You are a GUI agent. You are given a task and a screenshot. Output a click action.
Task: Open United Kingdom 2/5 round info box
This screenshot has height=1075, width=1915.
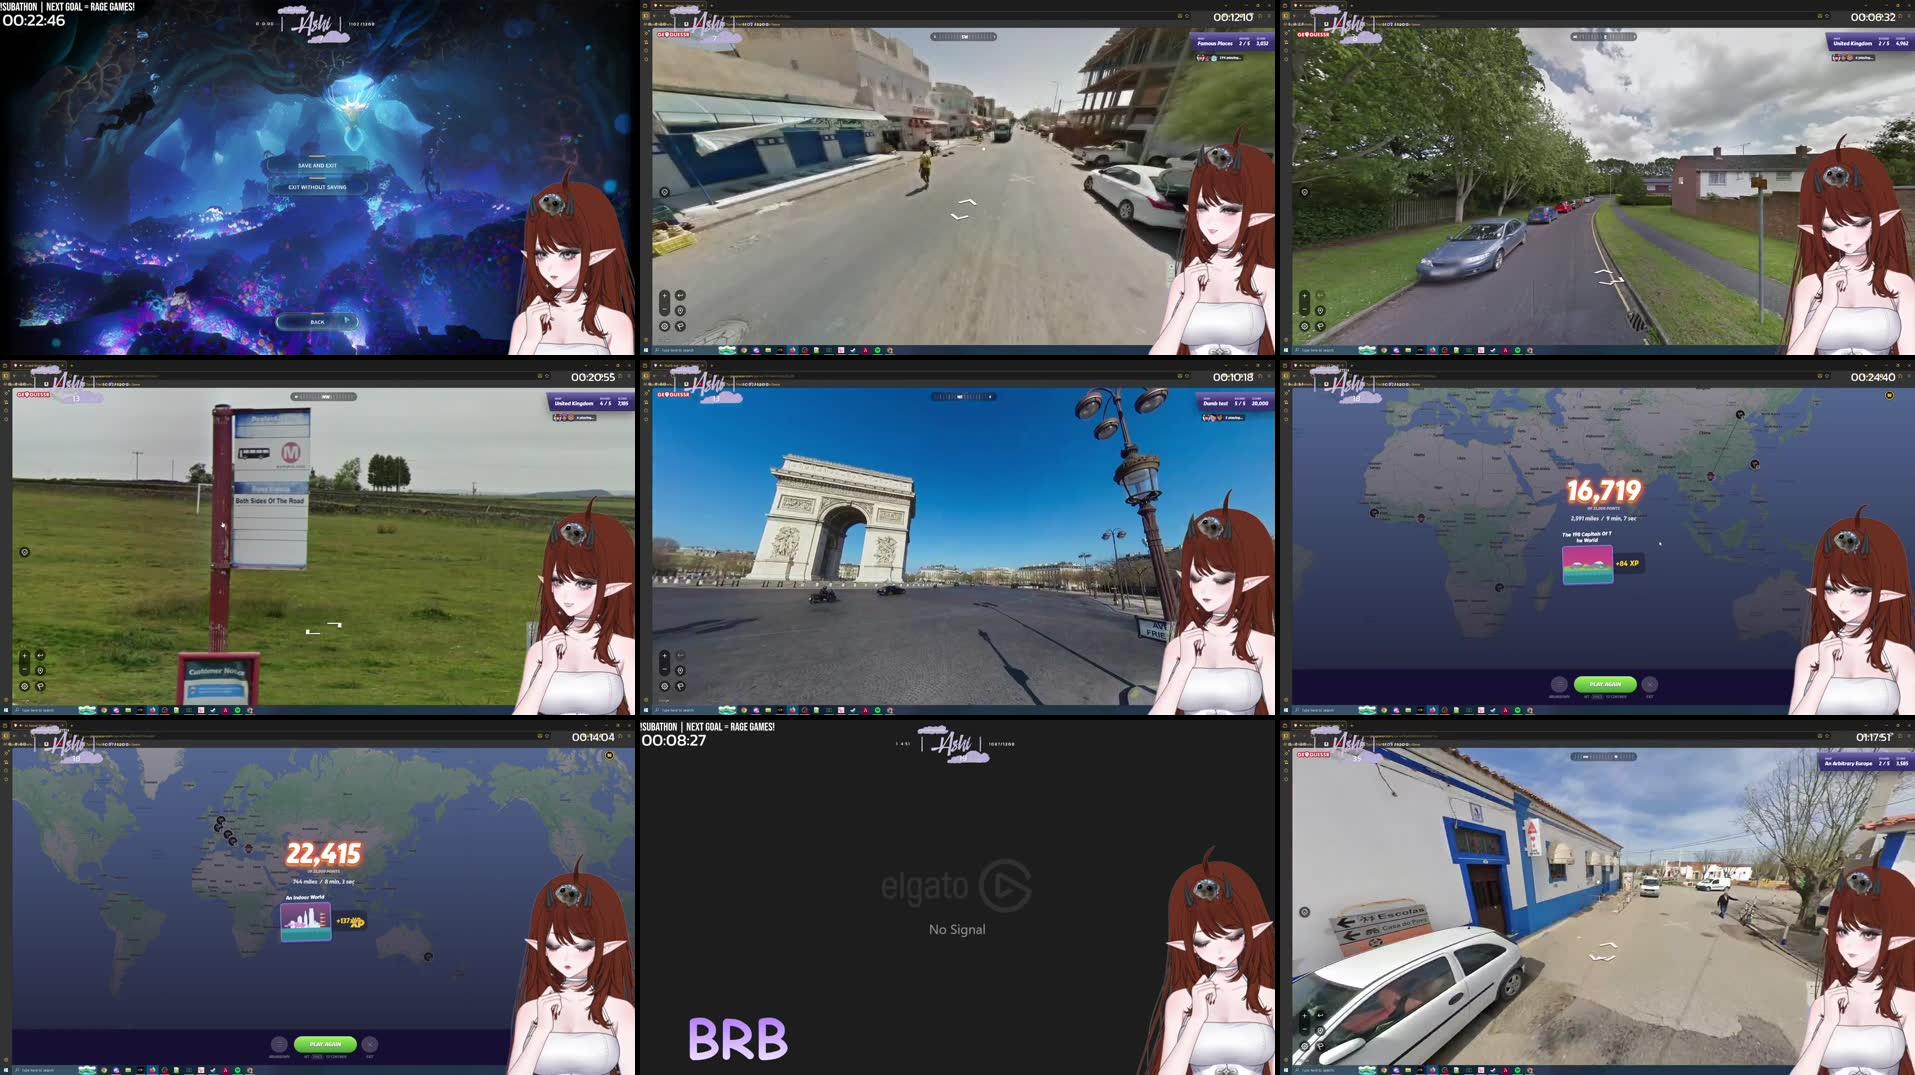[1870, 43]
